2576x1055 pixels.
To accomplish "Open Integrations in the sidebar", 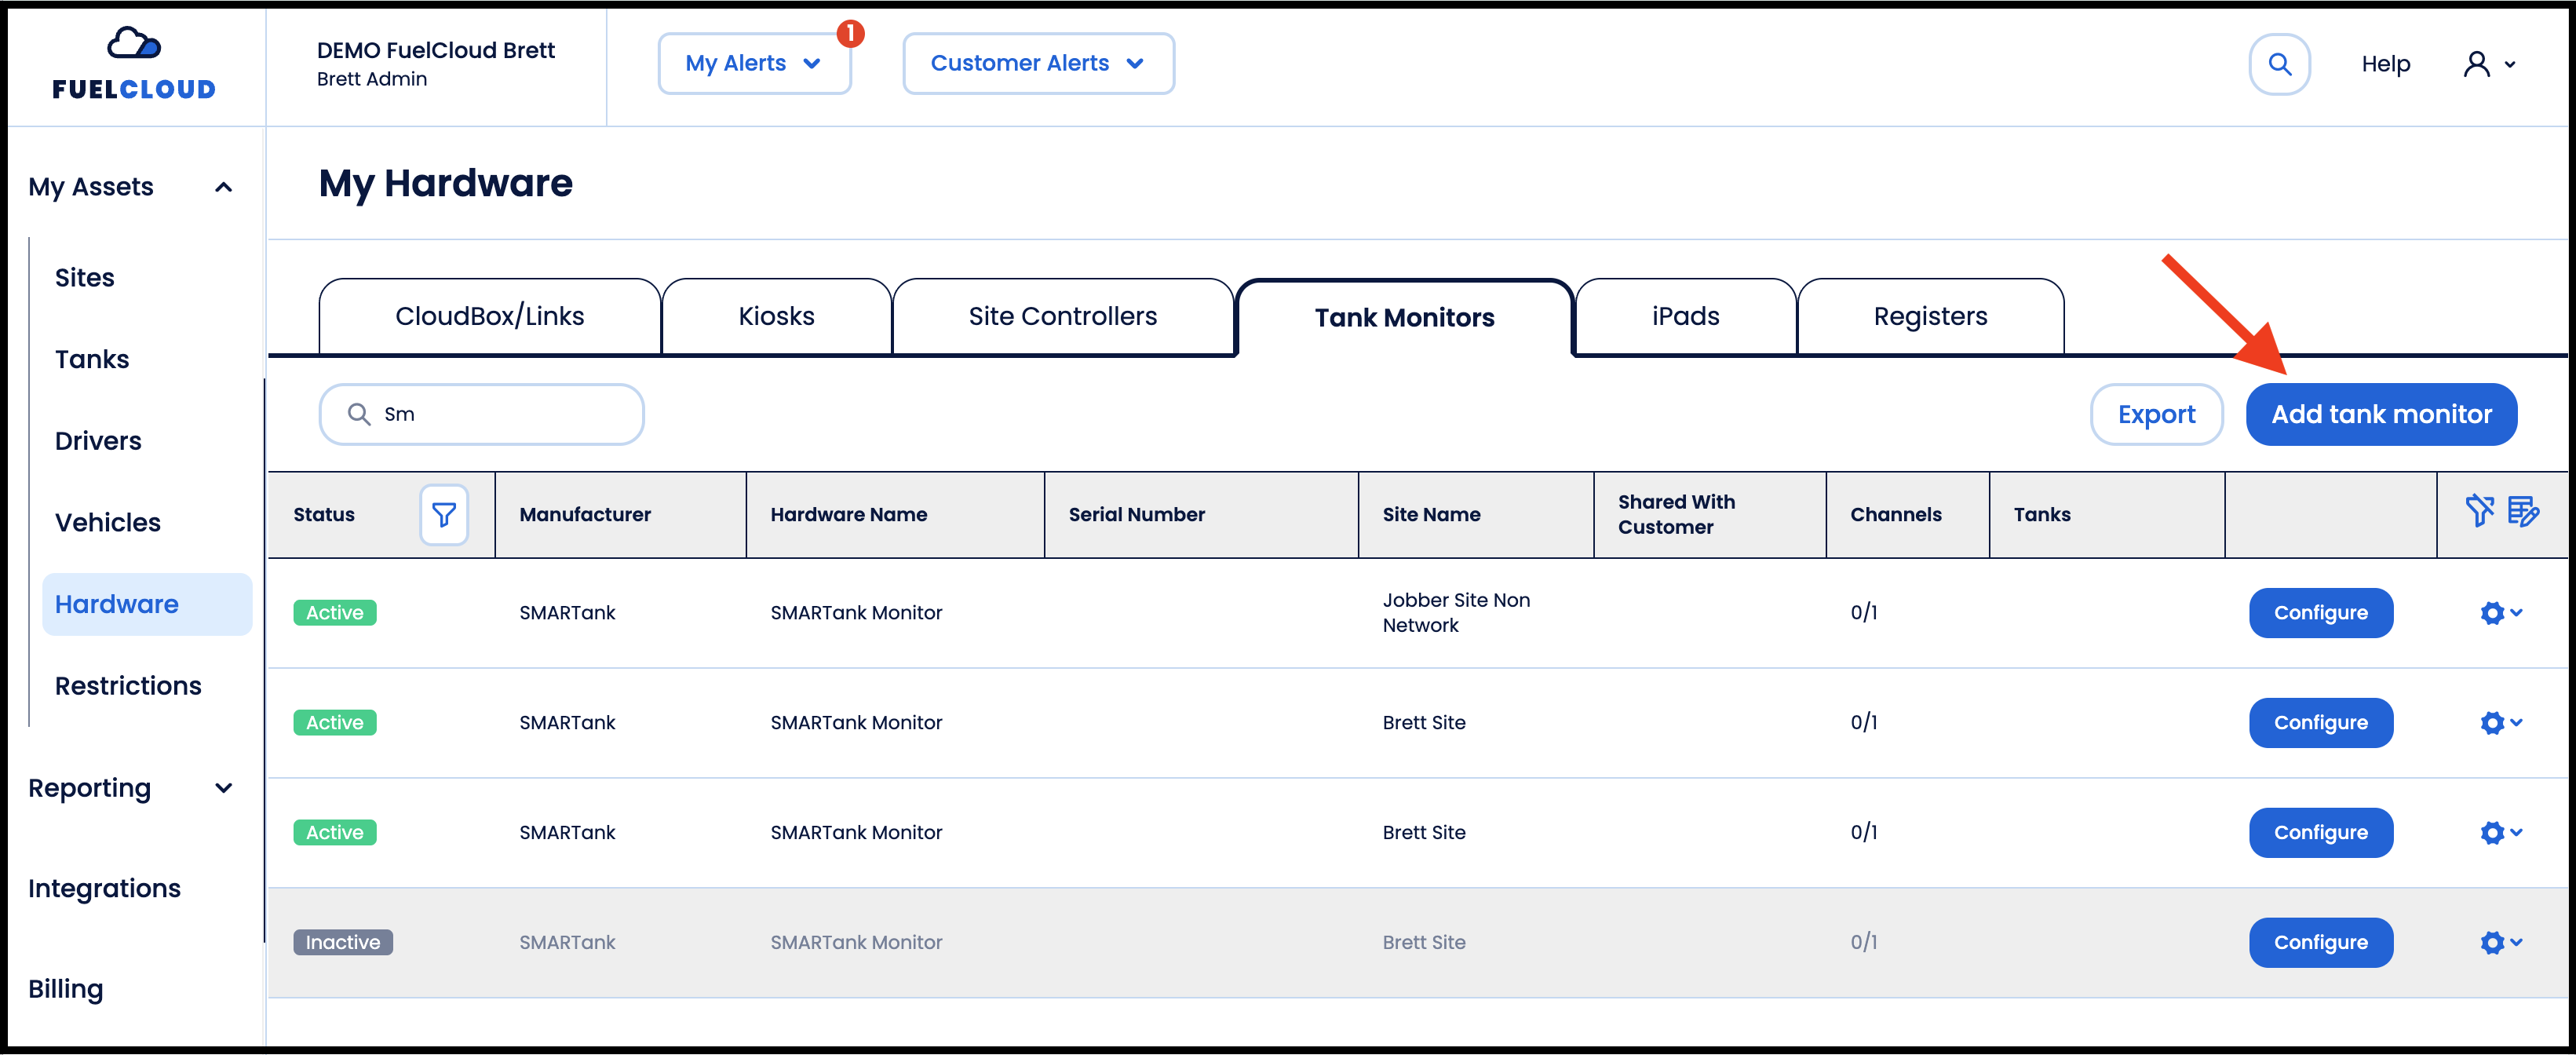I will 104,888.
